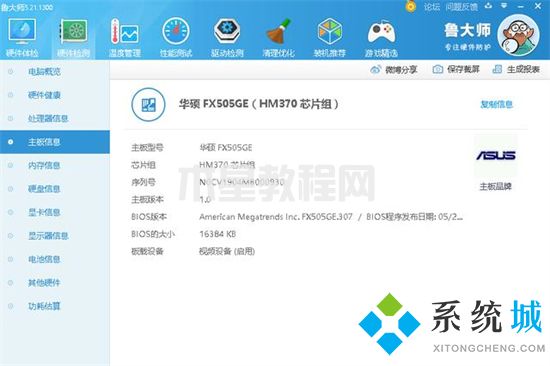Screen dimensions: 550x366
Task: Select 主板信息 in the sidebar
Action: (55, 142)
